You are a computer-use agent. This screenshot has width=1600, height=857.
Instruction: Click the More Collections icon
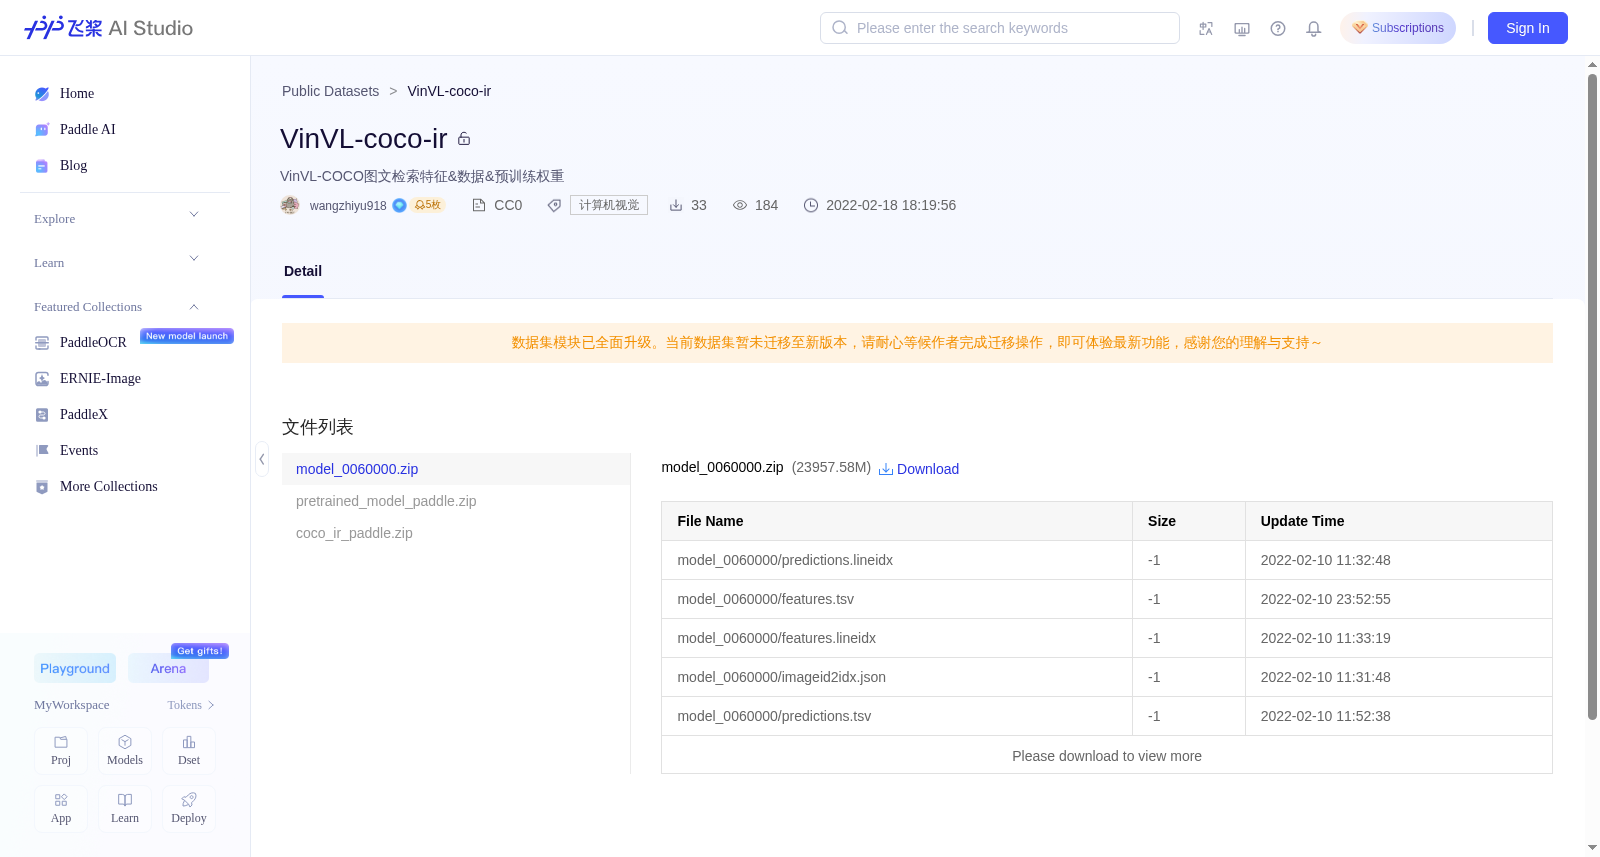(x=42, y=487)
